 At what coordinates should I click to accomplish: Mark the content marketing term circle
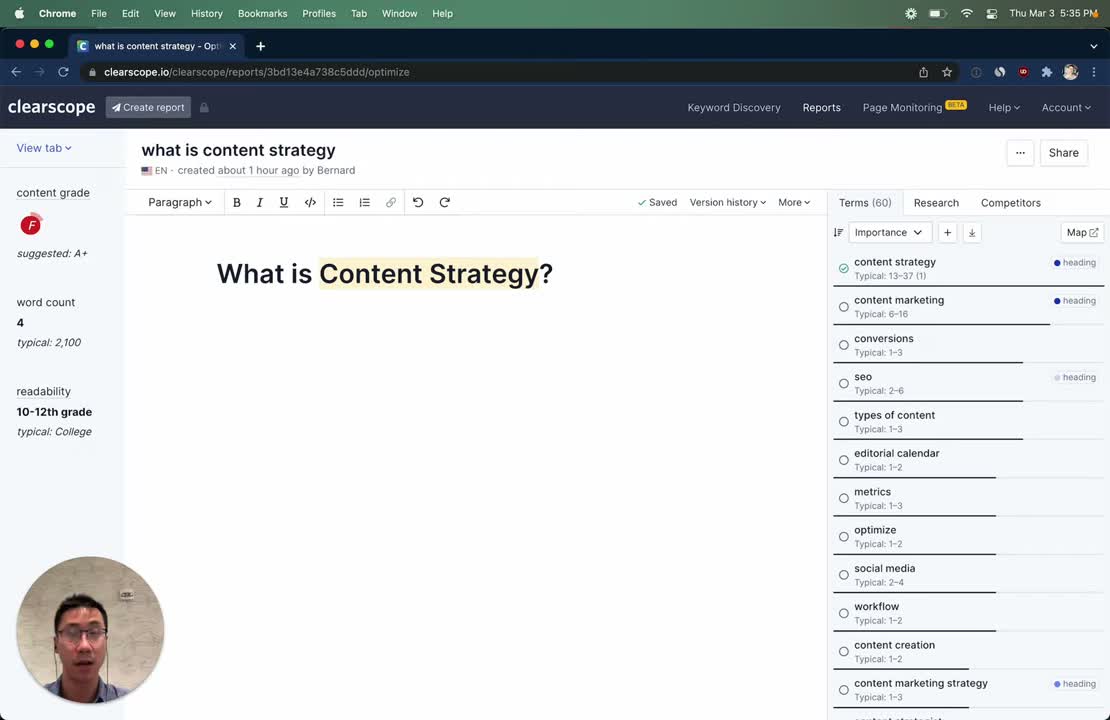[843, 307]
